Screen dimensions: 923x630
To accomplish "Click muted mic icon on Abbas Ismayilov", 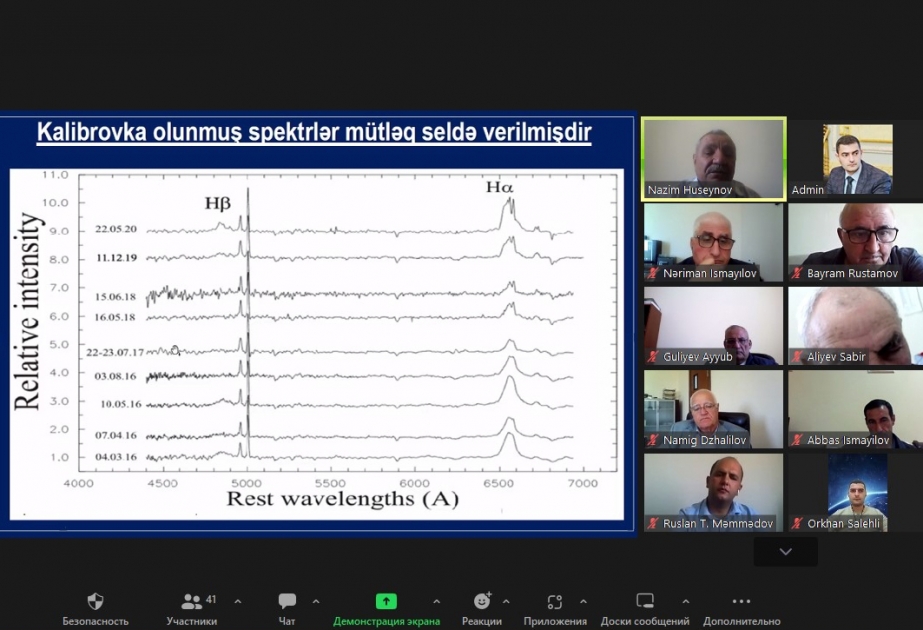I will pyautogui.click(x=797, y=440).
